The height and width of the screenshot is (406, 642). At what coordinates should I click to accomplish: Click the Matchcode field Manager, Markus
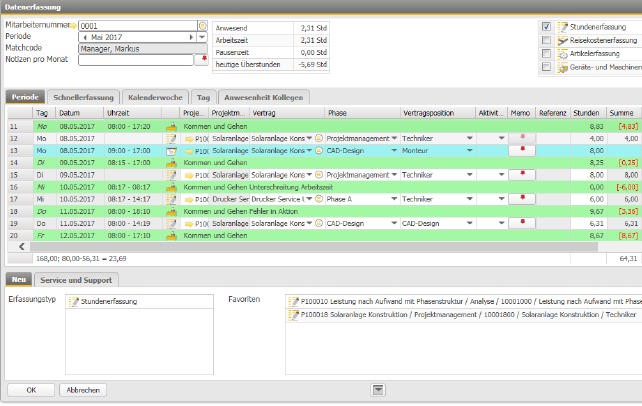143,49
